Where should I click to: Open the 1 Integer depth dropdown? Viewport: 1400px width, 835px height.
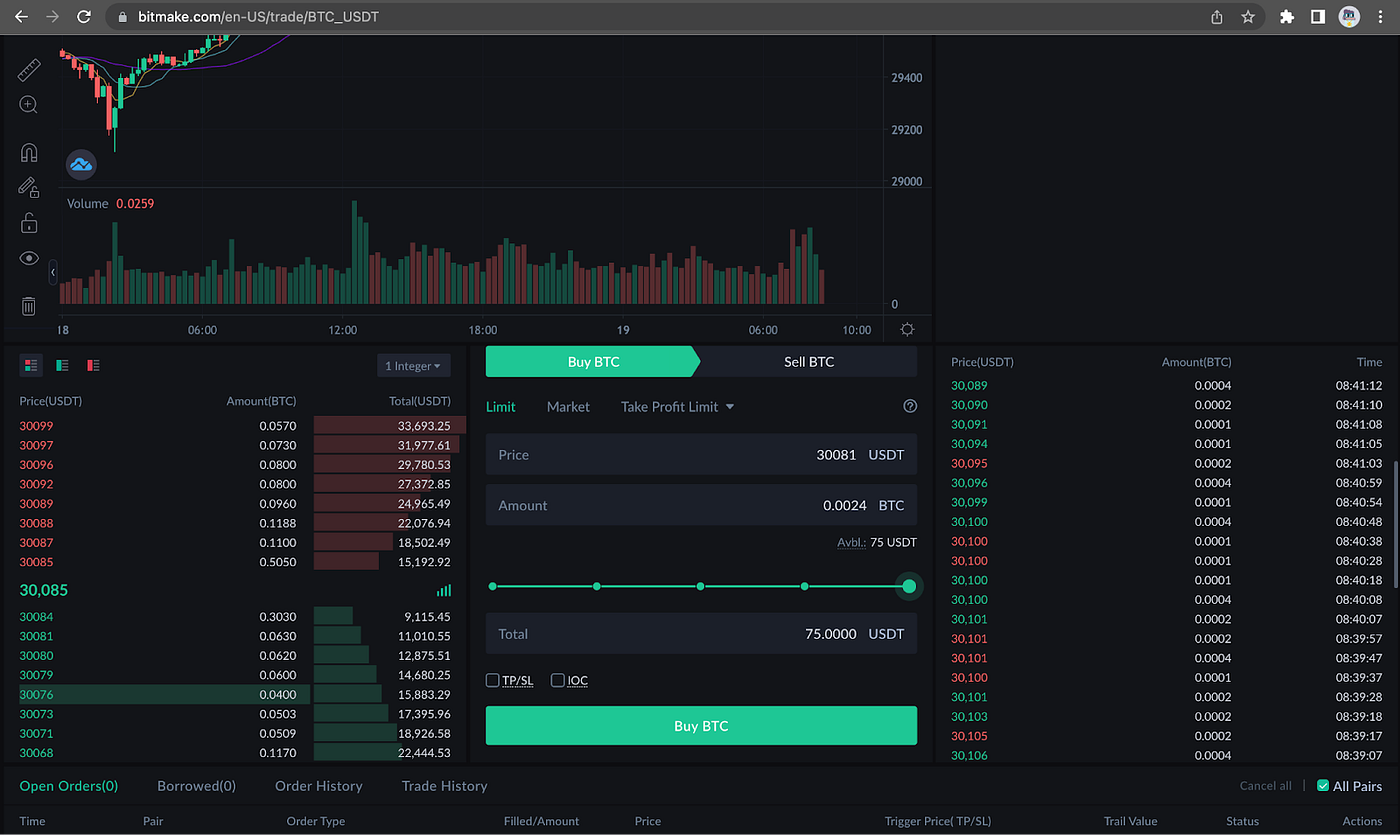coord(413,366)
